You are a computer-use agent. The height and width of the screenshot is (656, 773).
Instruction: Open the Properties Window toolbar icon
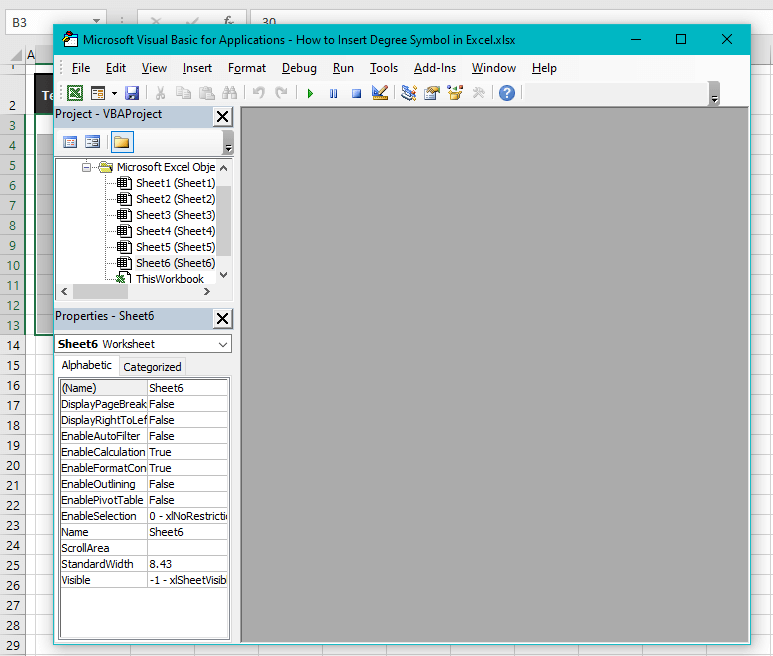coord(432,93)
